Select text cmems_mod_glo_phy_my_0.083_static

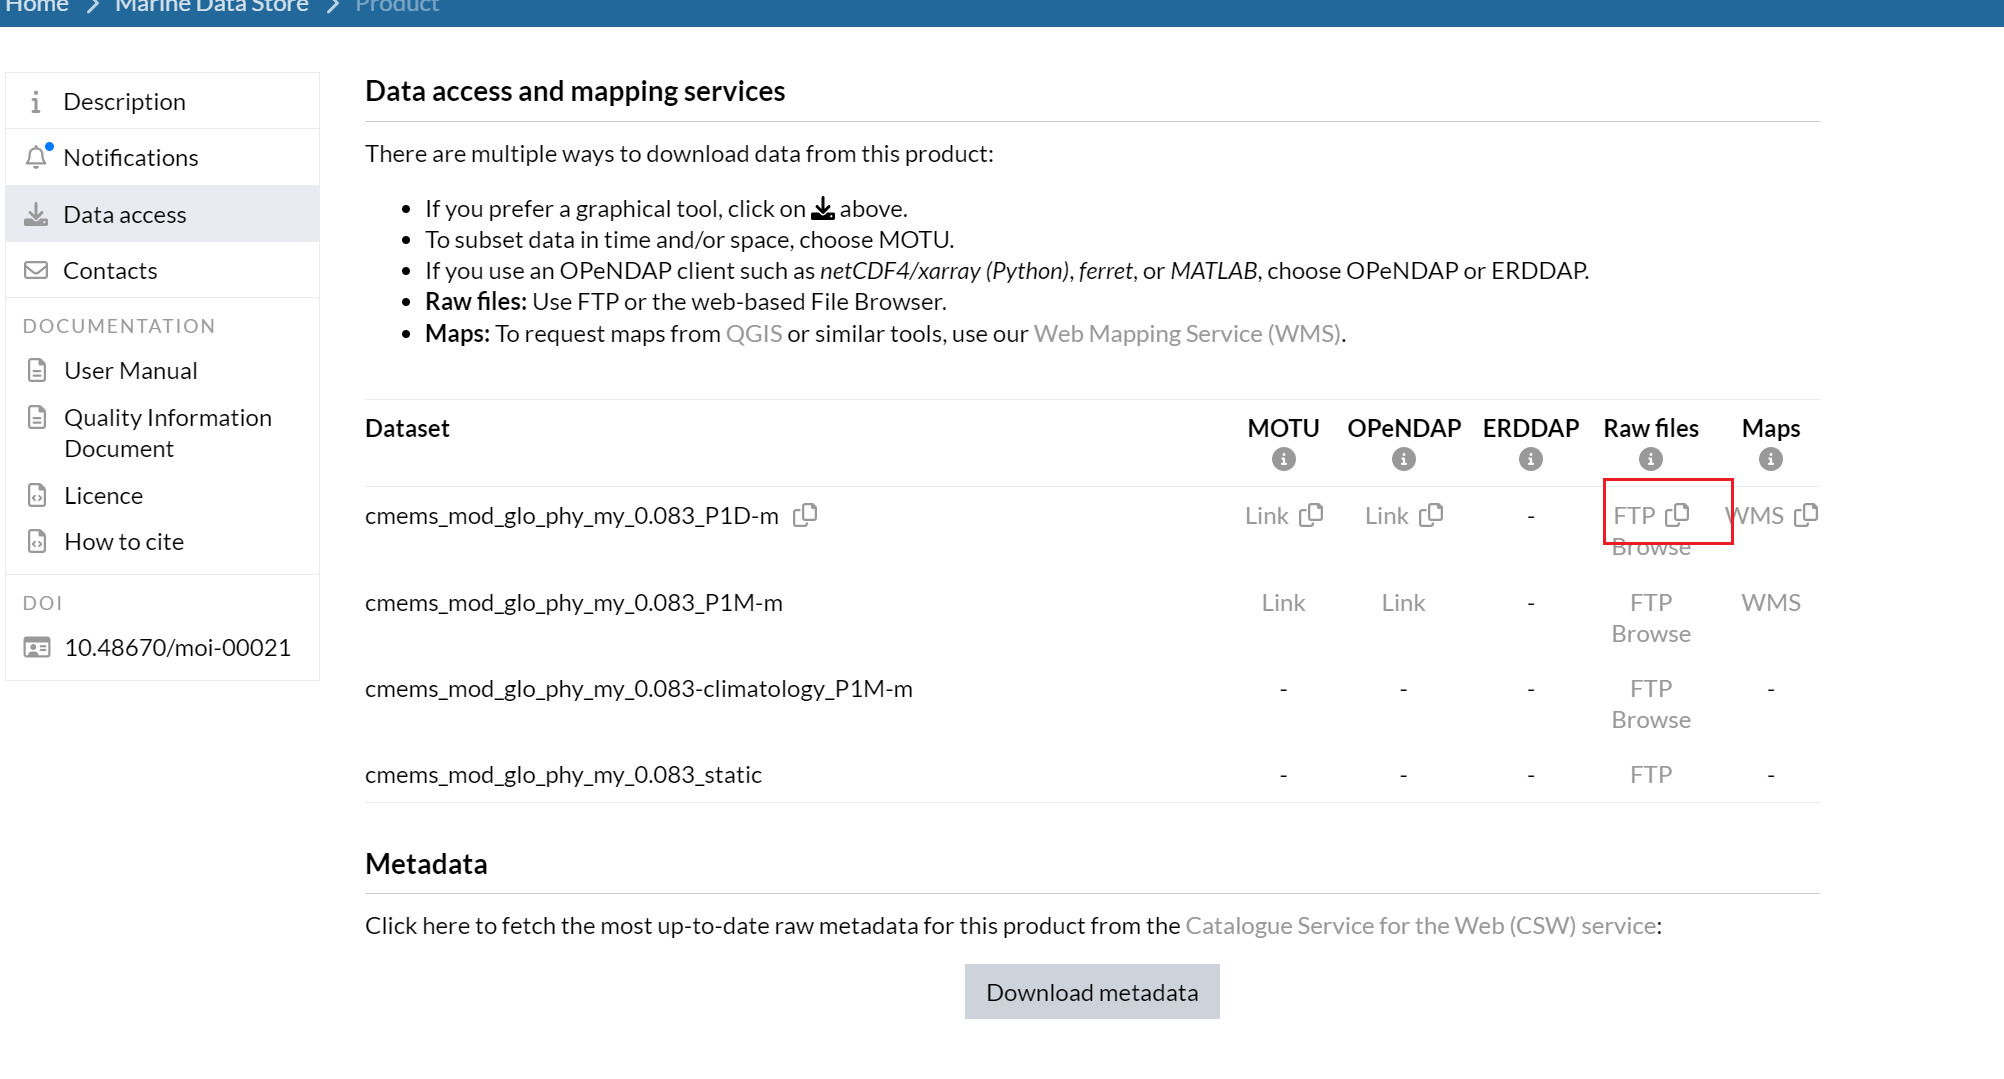point(563,775)
